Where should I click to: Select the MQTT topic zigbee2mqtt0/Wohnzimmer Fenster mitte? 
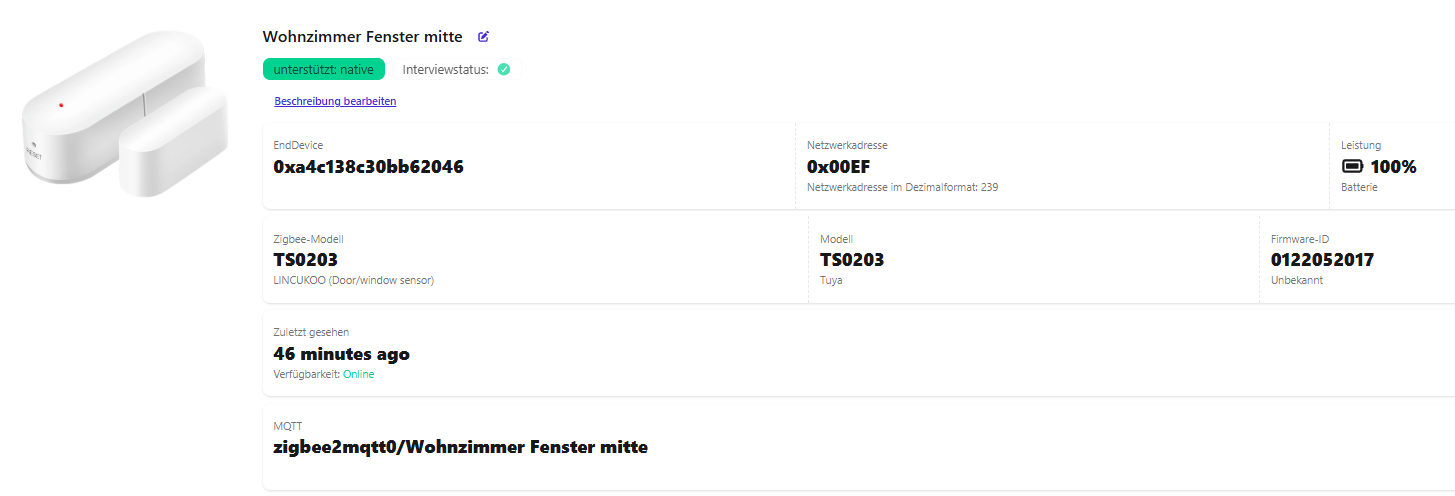(x=460, y=447)
